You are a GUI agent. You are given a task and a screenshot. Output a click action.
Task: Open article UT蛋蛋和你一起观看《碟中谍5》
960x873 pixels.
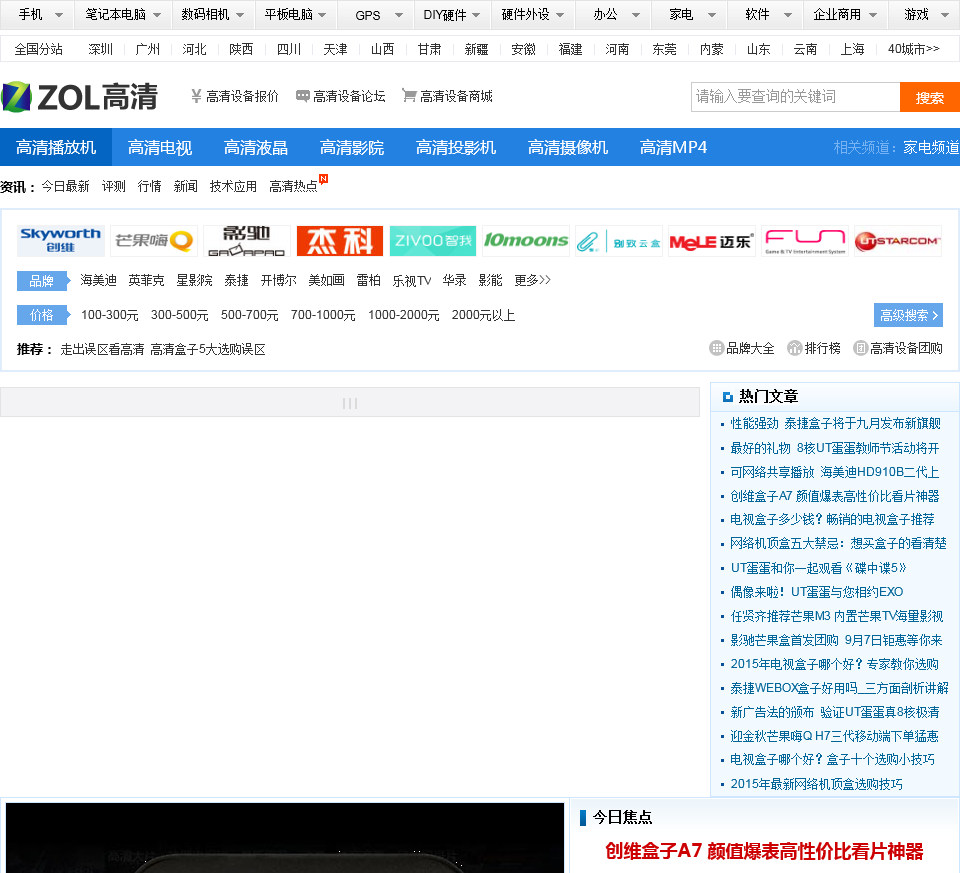(x=818, y=568)
